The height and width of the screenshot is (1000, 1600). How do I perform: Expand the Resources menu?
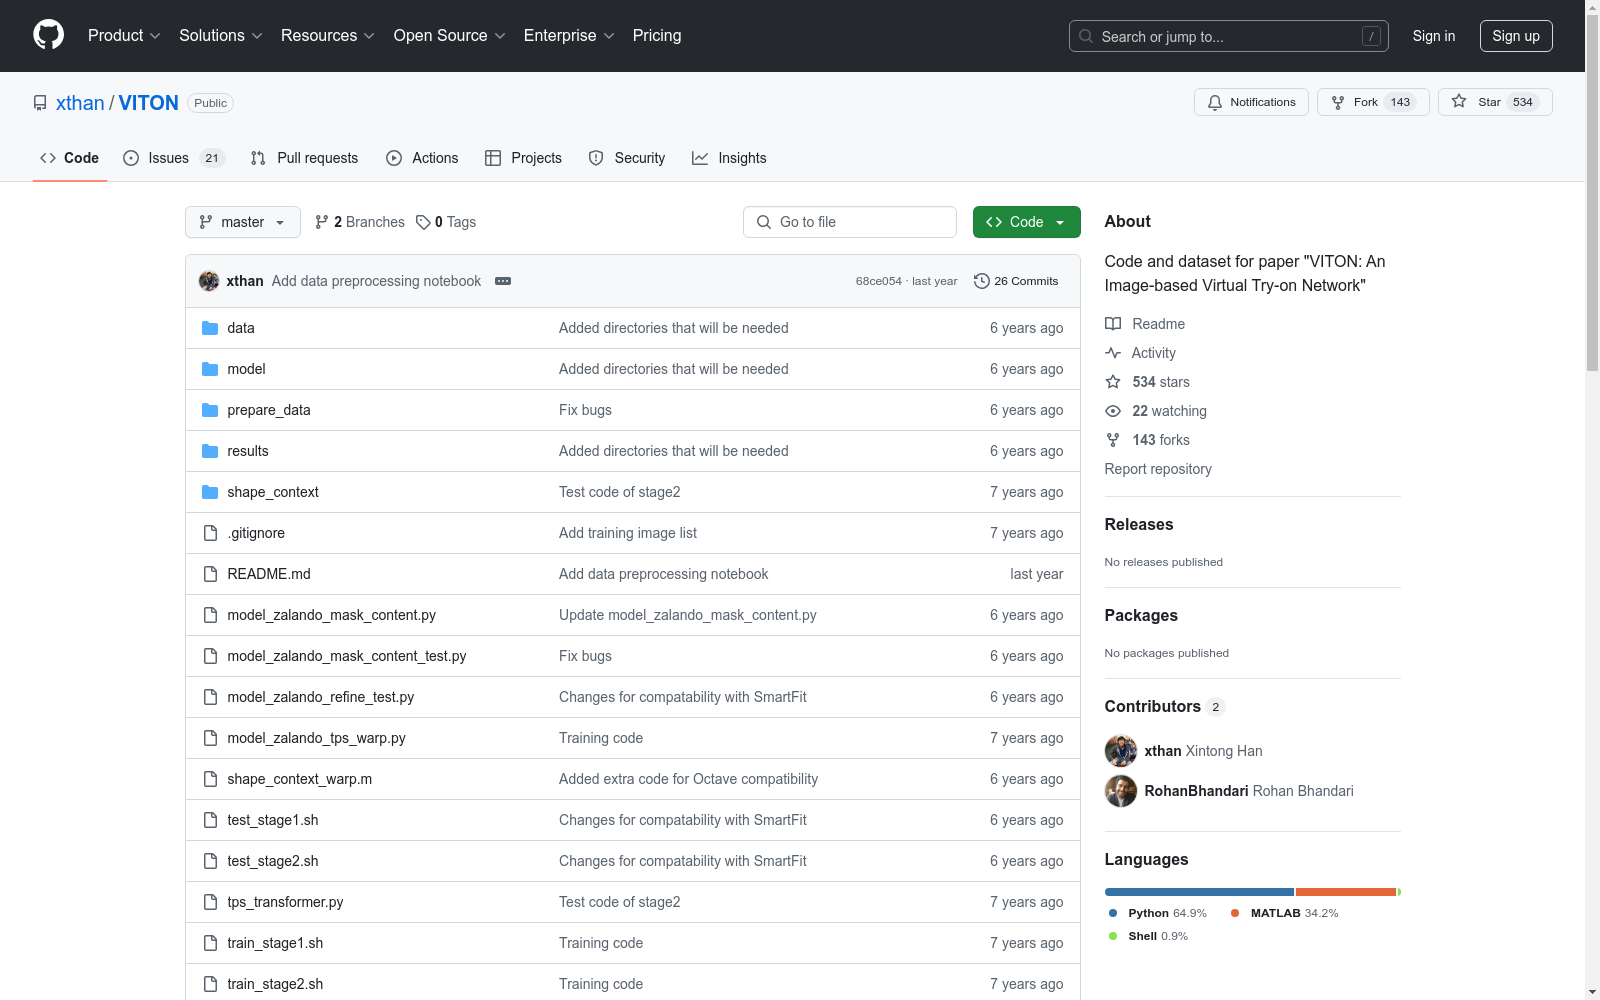point(328,35)
